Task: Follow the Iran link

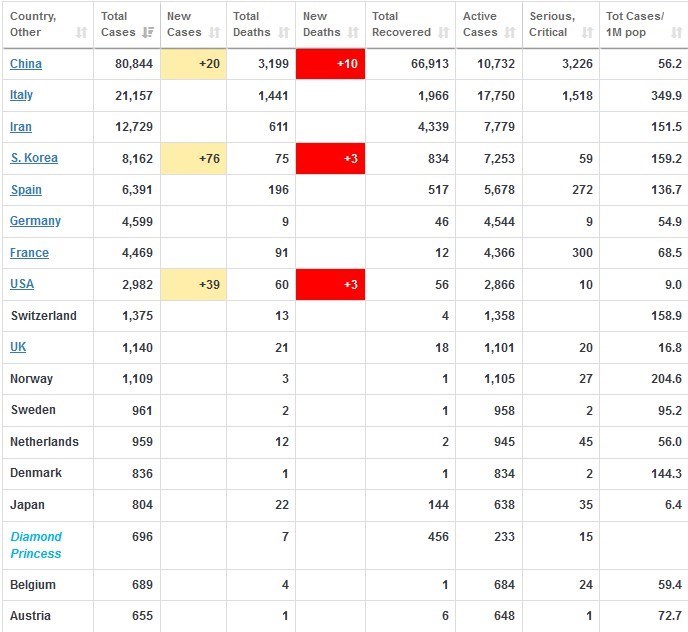Action: tap(21, 127)
